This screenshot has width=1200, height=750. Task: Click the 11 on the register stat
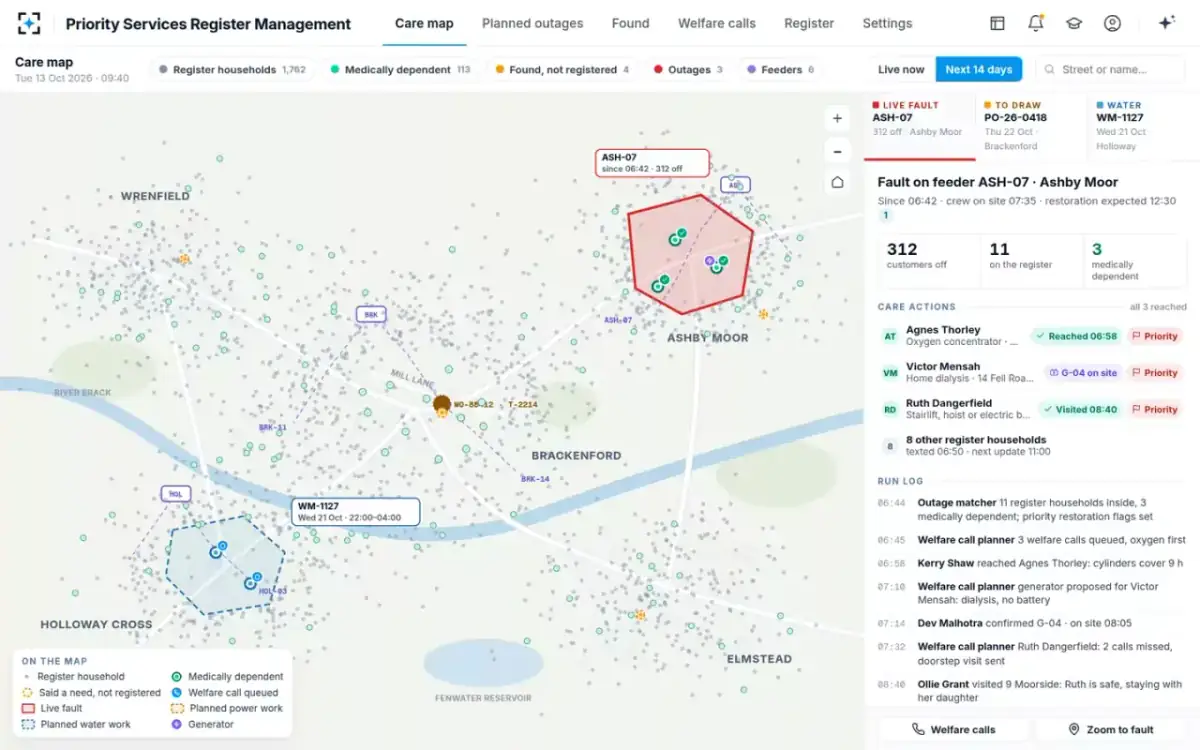(x=1032, y=261)
